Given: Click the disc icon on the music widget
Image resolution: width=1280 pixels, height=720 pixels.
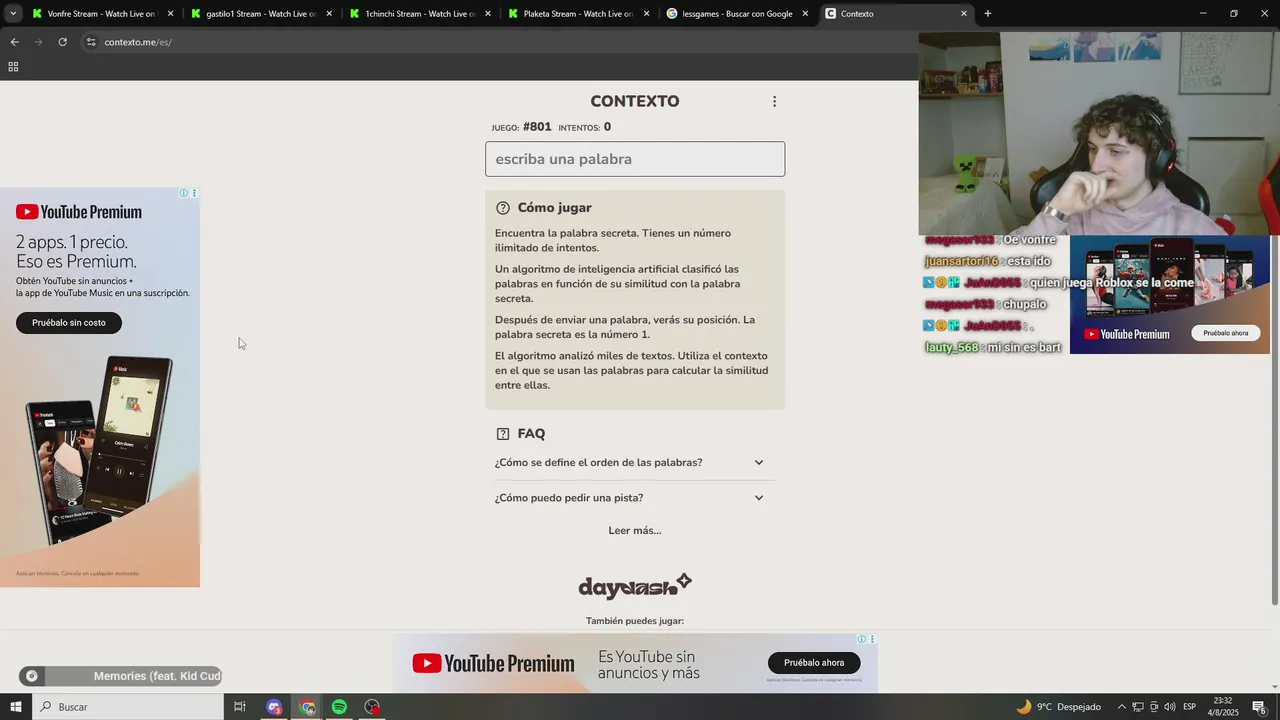Looking at the screenshot, I should tap(31, 676).
